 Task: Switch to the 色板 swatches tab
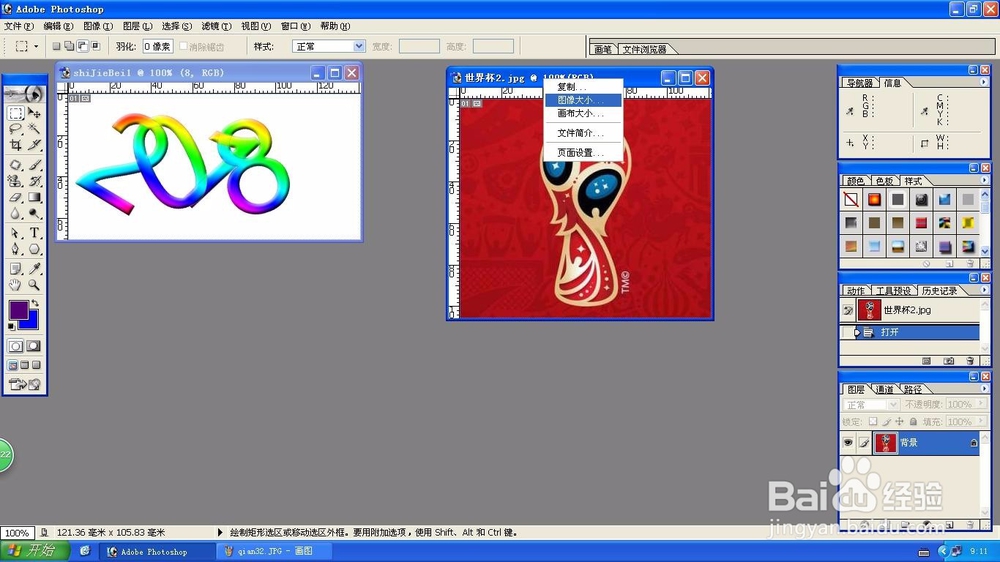884,181
